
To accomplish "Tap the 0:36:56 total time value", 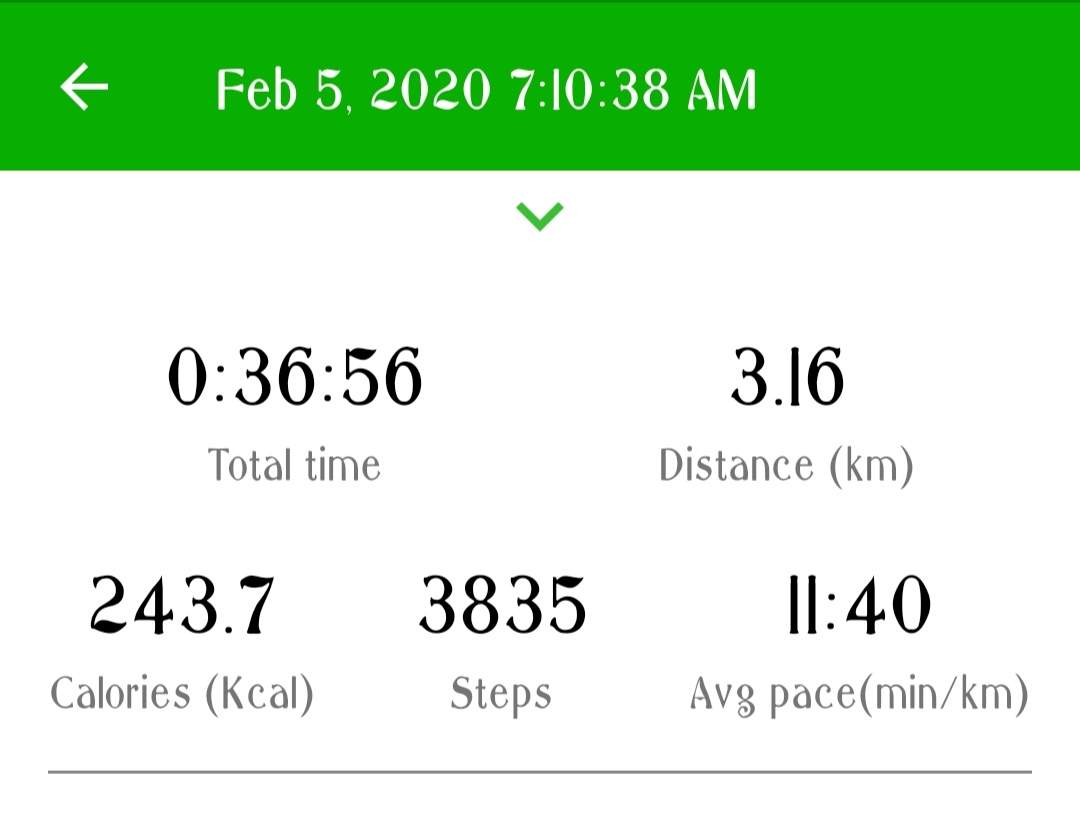I will coord(295,379).
